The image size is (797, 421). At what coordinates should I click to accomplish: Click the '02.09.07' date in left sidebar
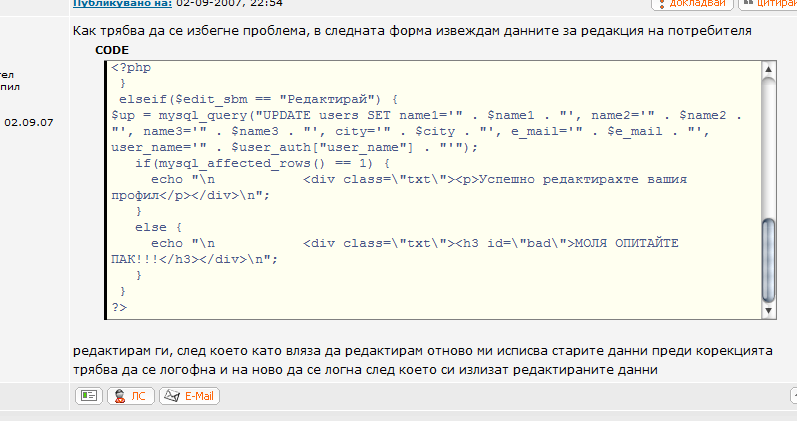[28, 123]
